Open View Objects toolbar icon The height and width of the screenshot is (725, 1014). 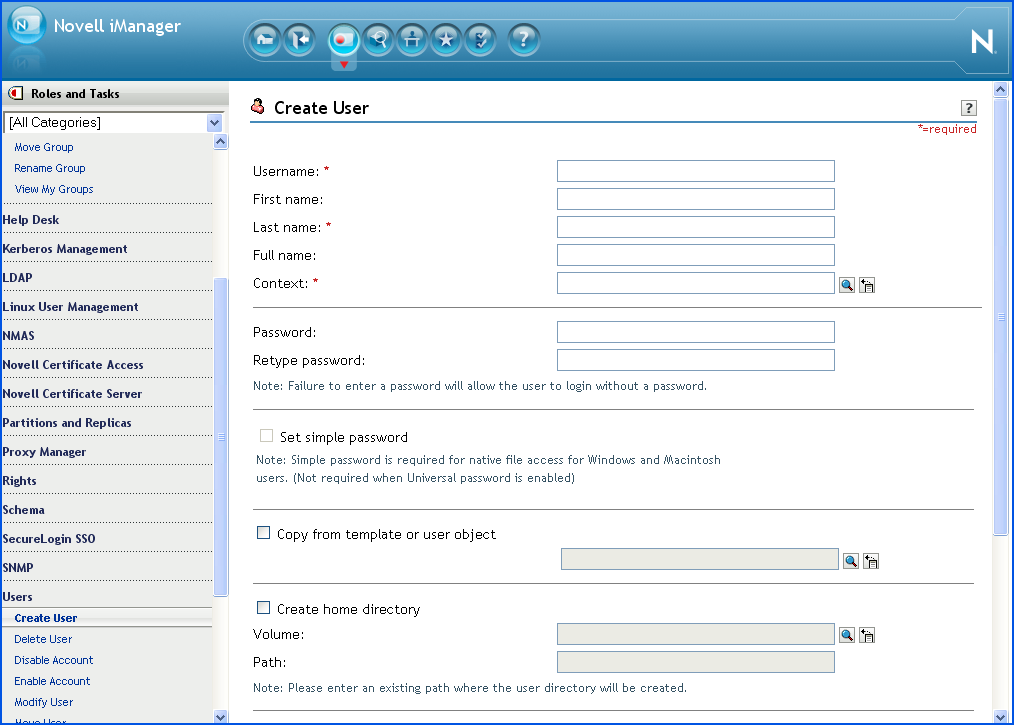(x=378, y=40)
